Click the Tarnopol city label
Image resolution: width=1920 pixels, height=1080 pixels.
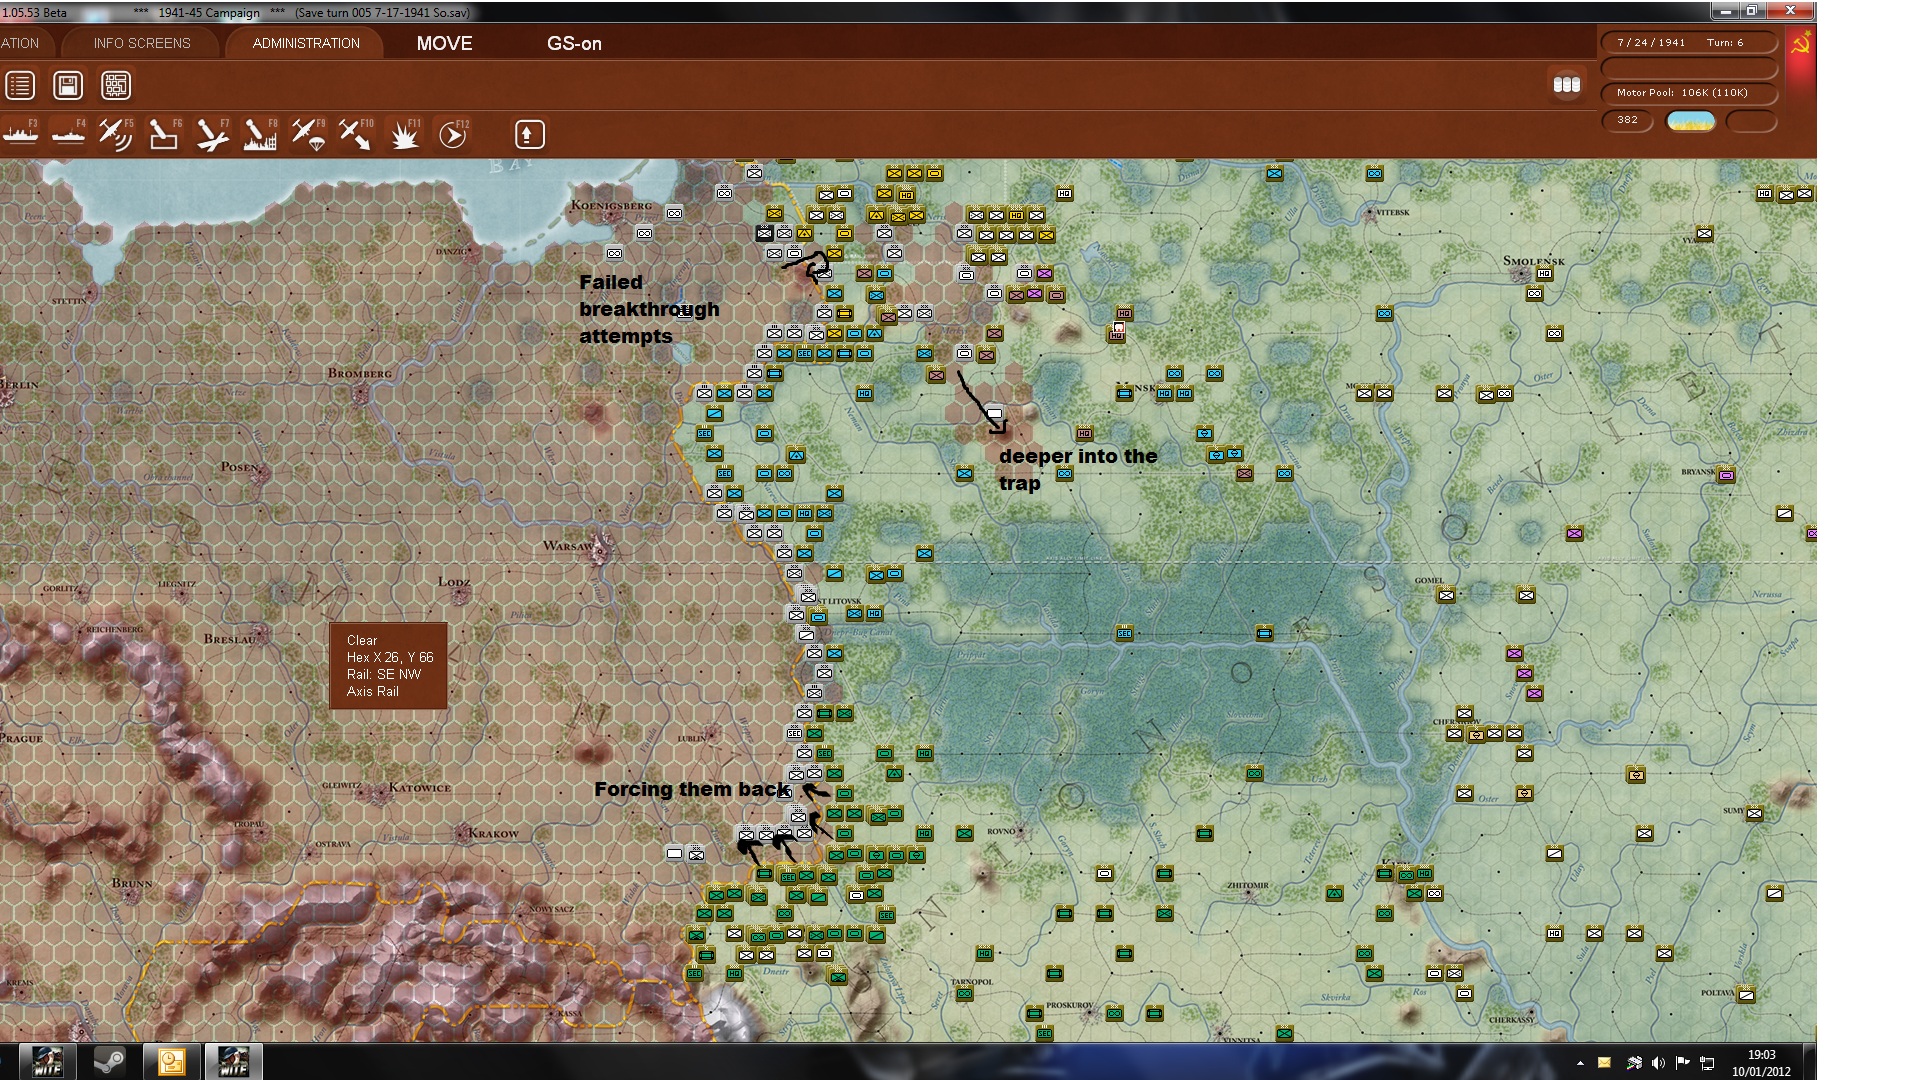tap(972, 982)
